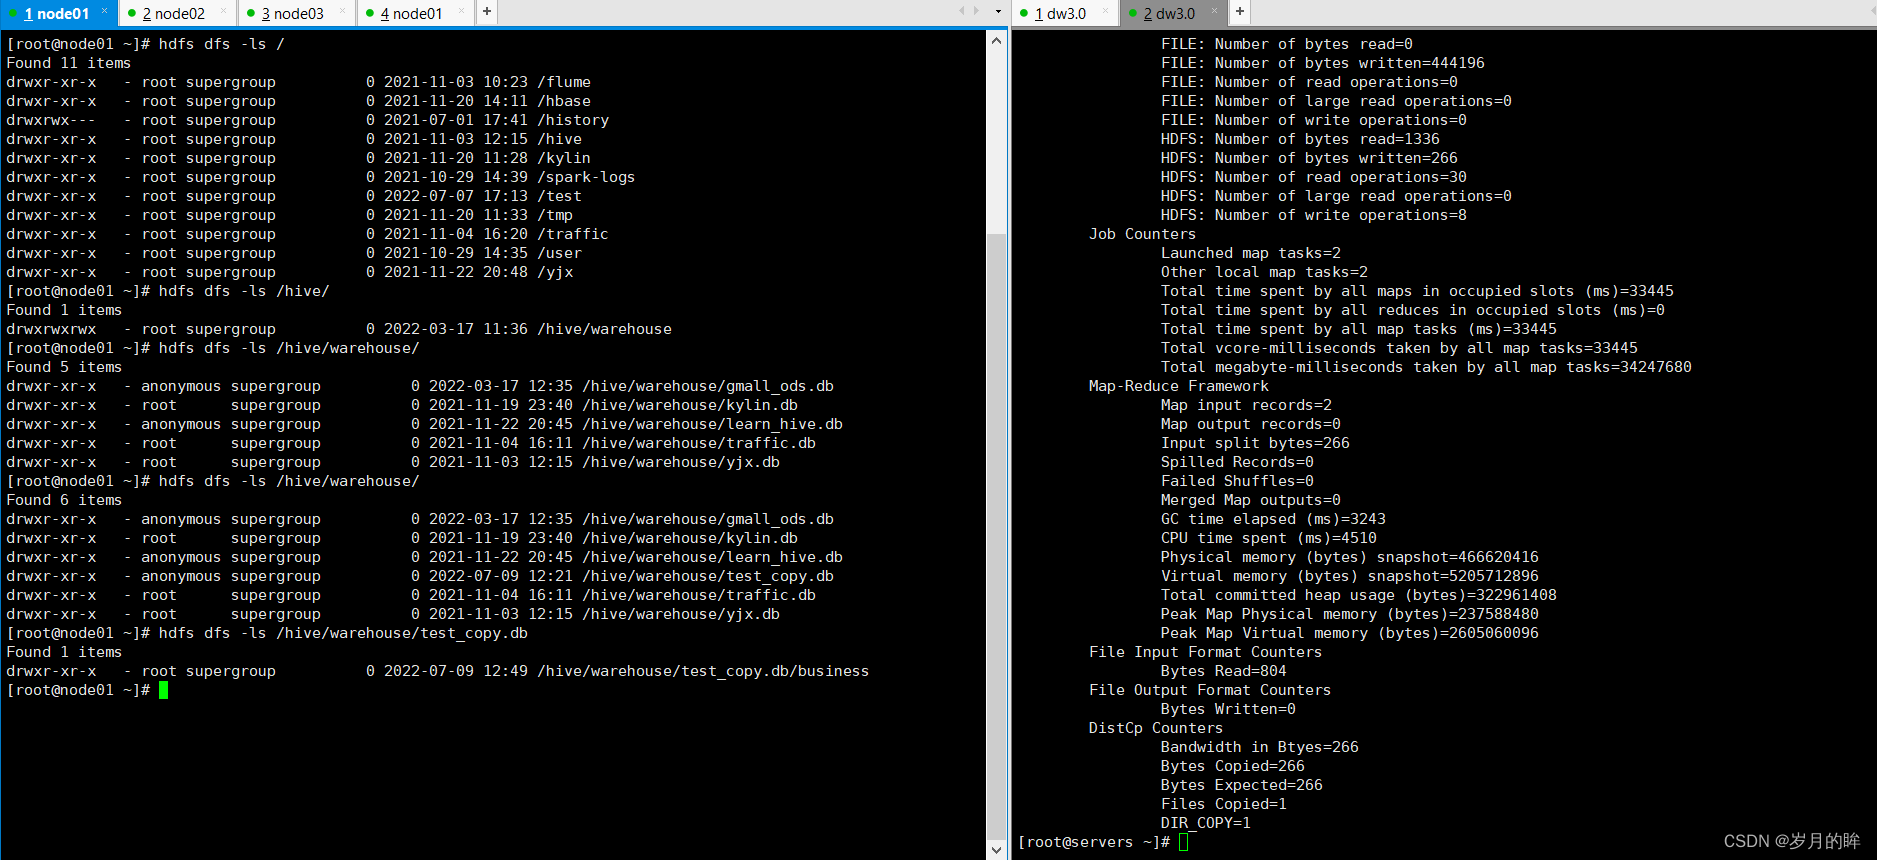Click right pane tab scroll-left arrow
This screenshot has height=860, width=1877.
1872,12
